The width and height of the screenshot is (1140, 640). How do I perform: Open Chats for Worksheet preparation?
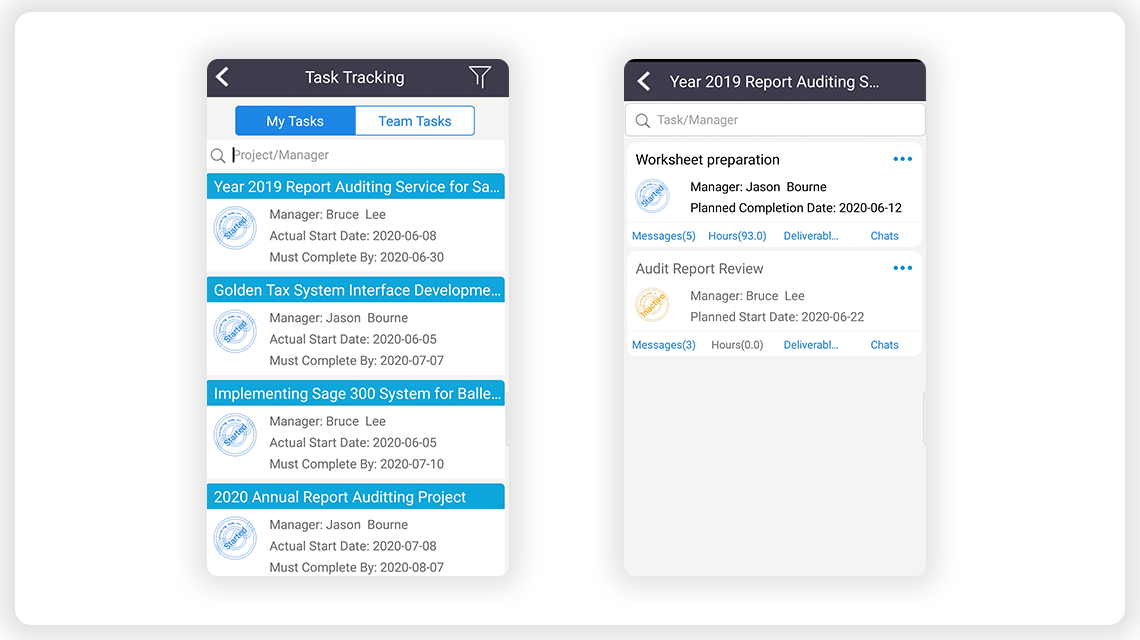884,236
